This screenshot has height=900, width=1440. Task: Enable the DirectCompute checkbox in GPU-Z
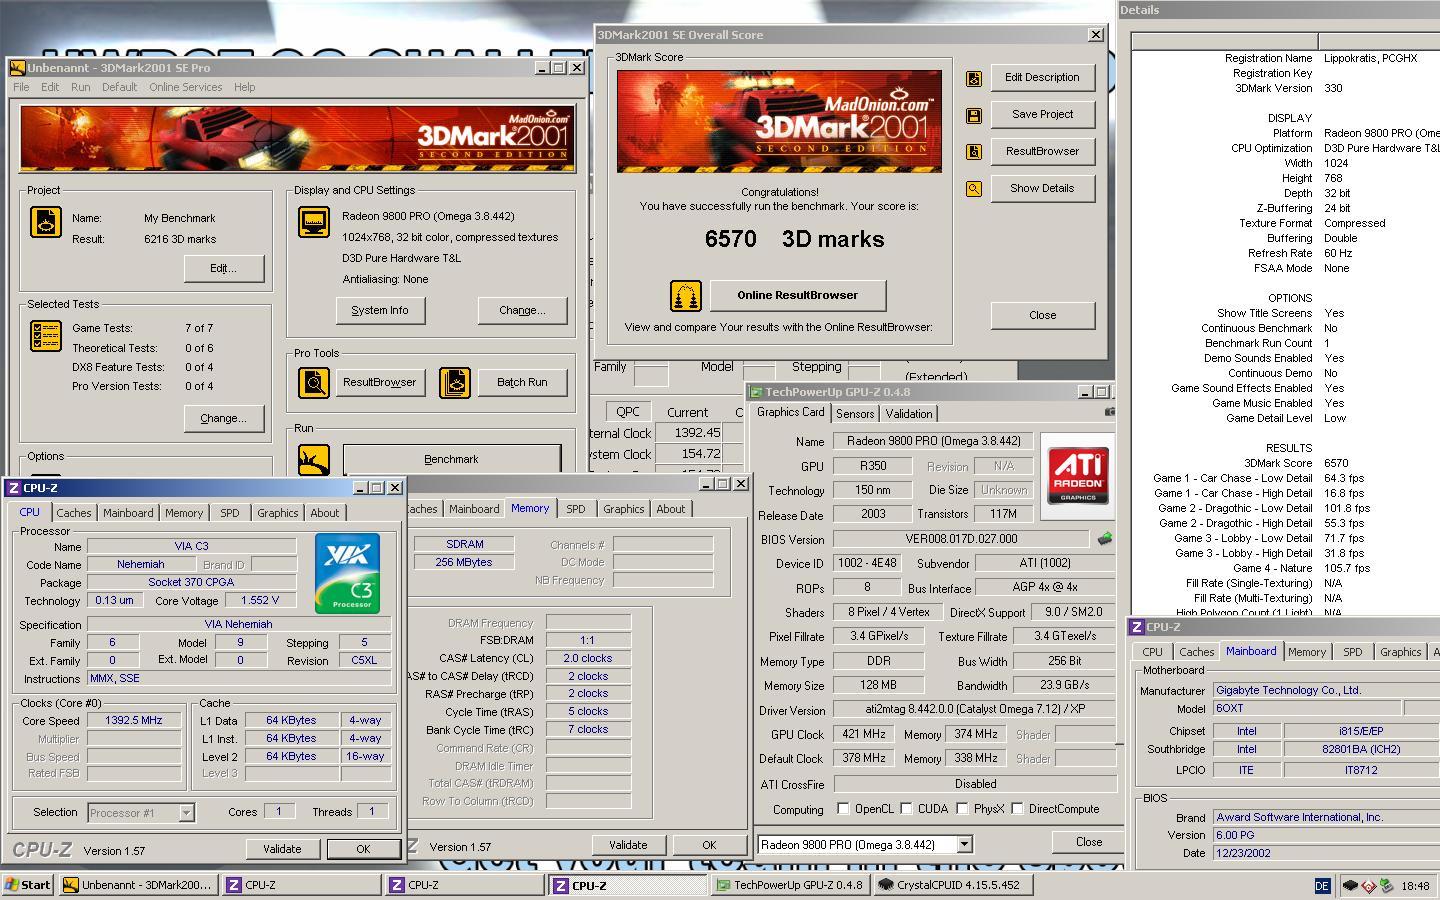pos(1017,809)
